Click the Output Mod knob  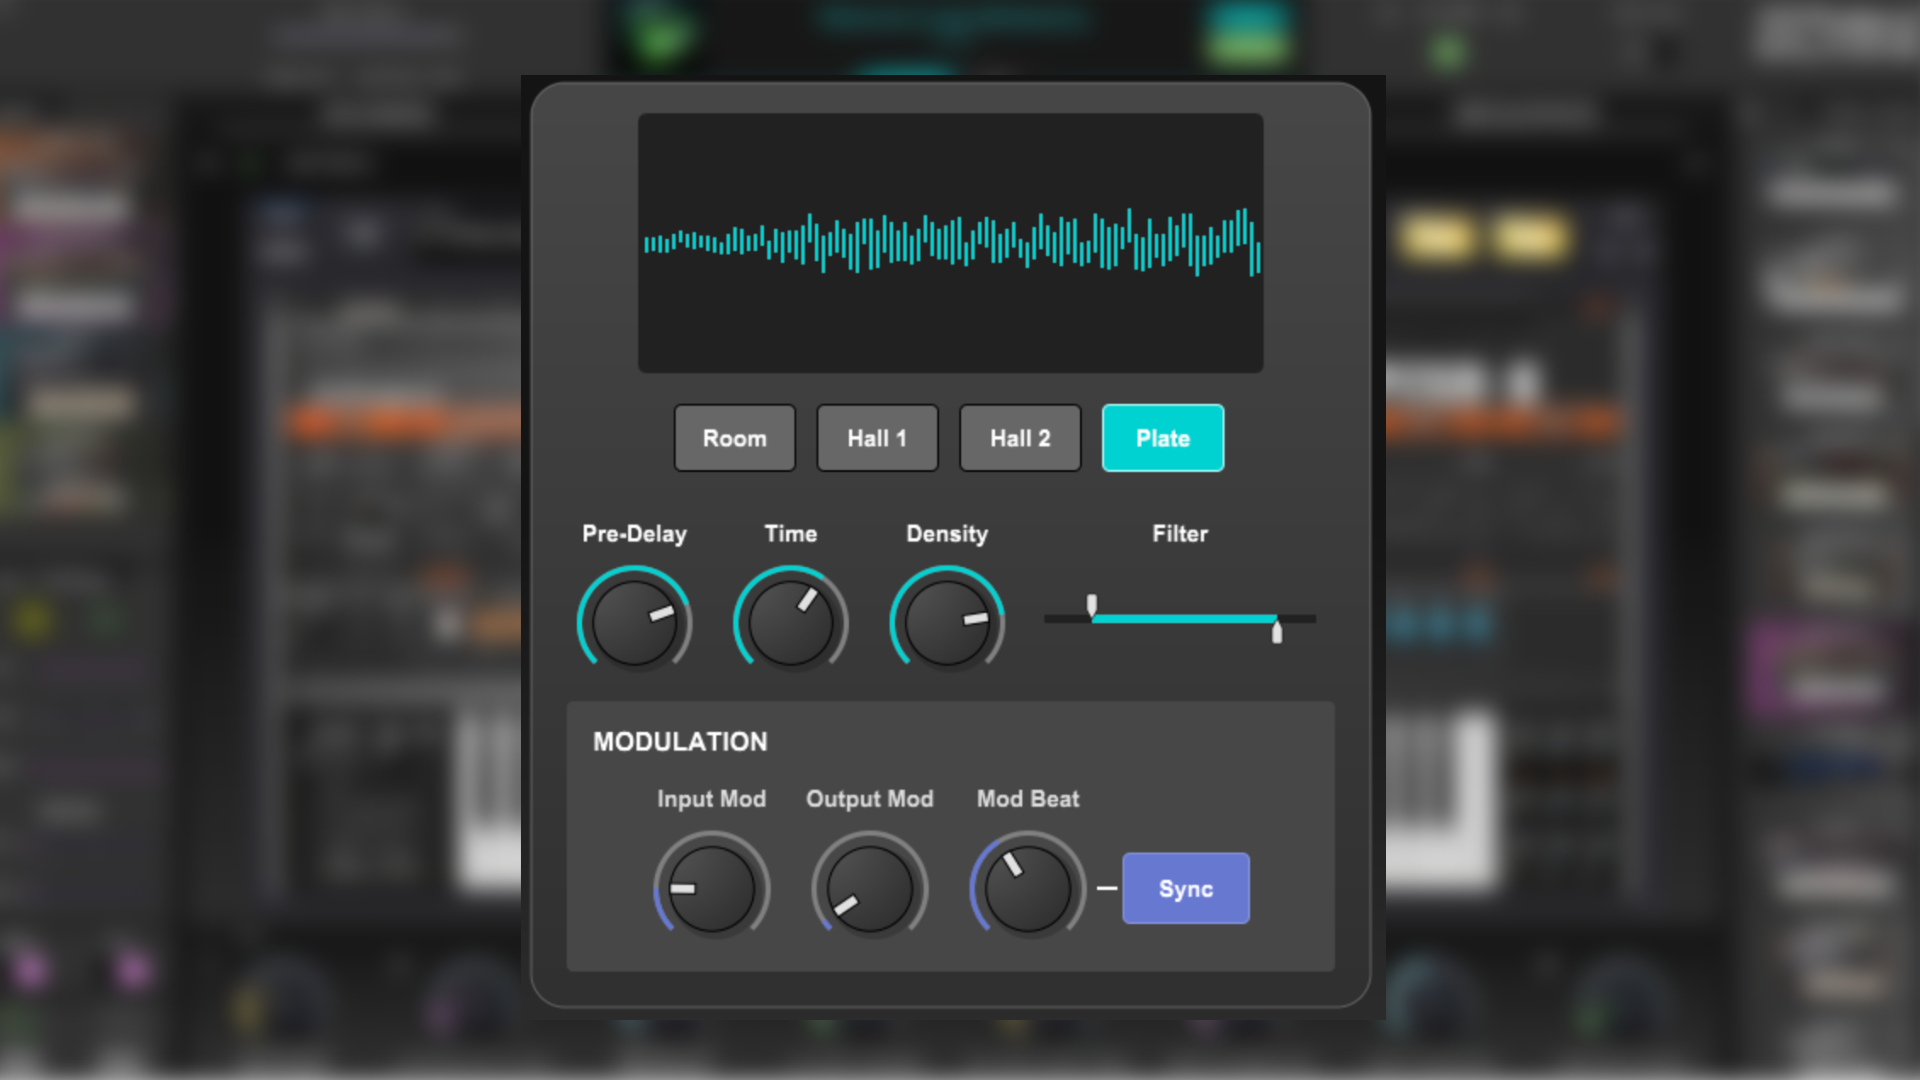pos(868,888)
